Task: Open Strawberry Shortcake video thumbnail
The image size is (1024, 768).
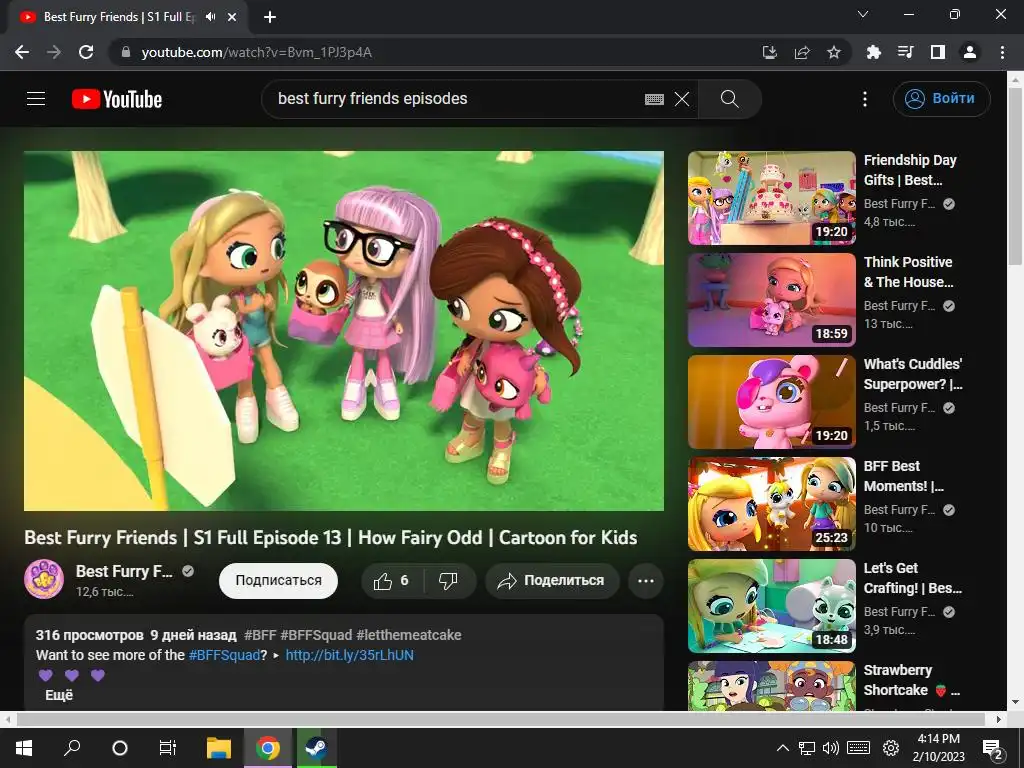Action: pyautogui.click(x=771, y=686)
